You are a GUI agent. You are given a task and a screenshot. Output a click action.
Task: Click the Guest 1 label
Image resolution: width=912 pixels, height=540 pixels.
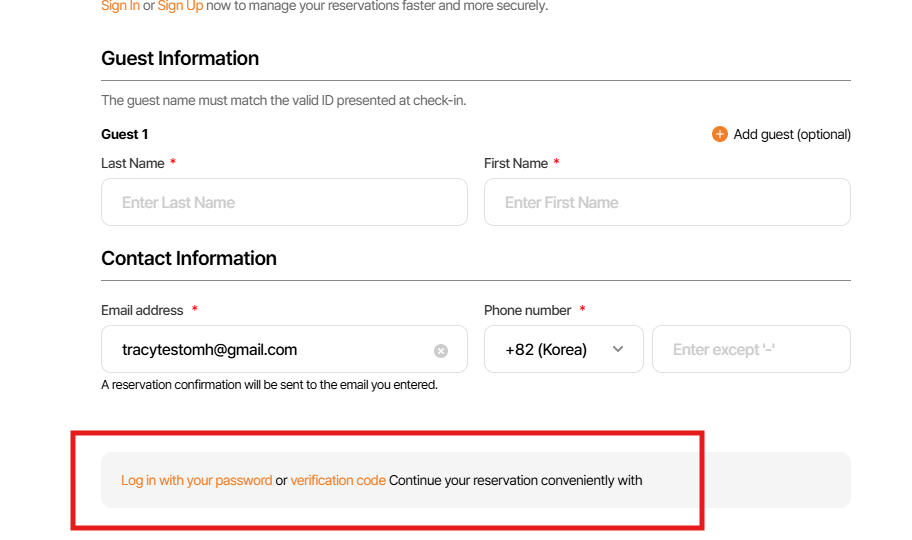125,134
